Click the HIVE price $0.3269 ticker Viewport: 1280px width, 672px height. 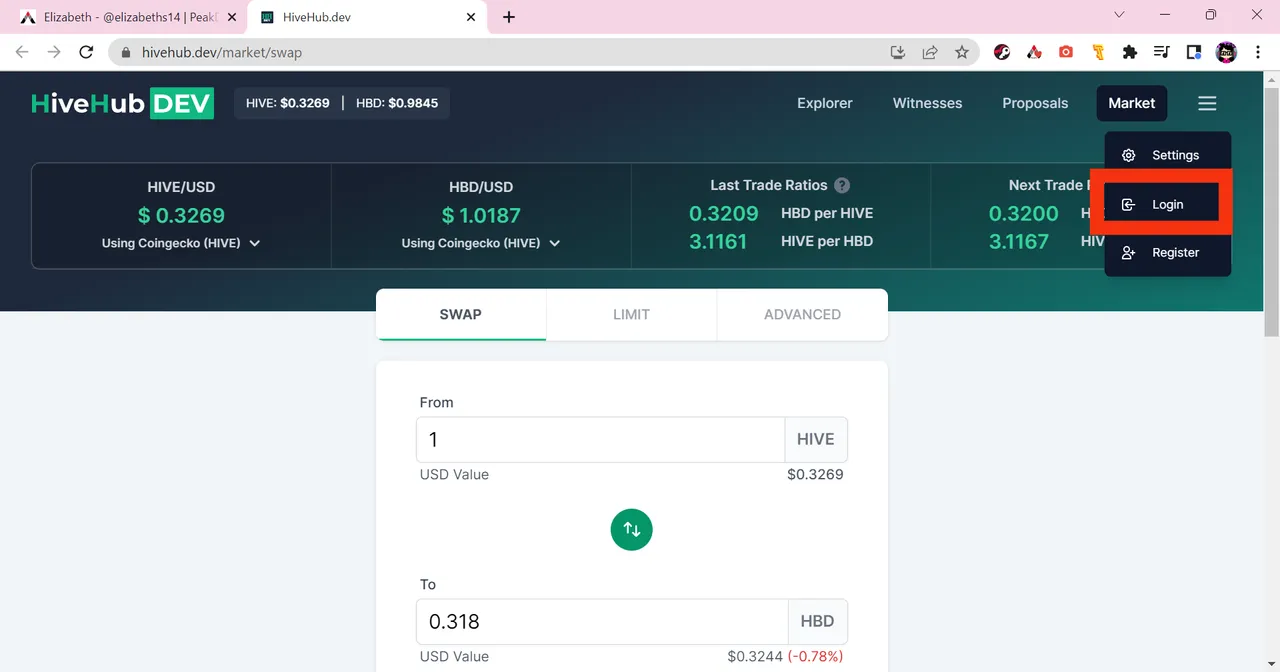click(288, 103)
